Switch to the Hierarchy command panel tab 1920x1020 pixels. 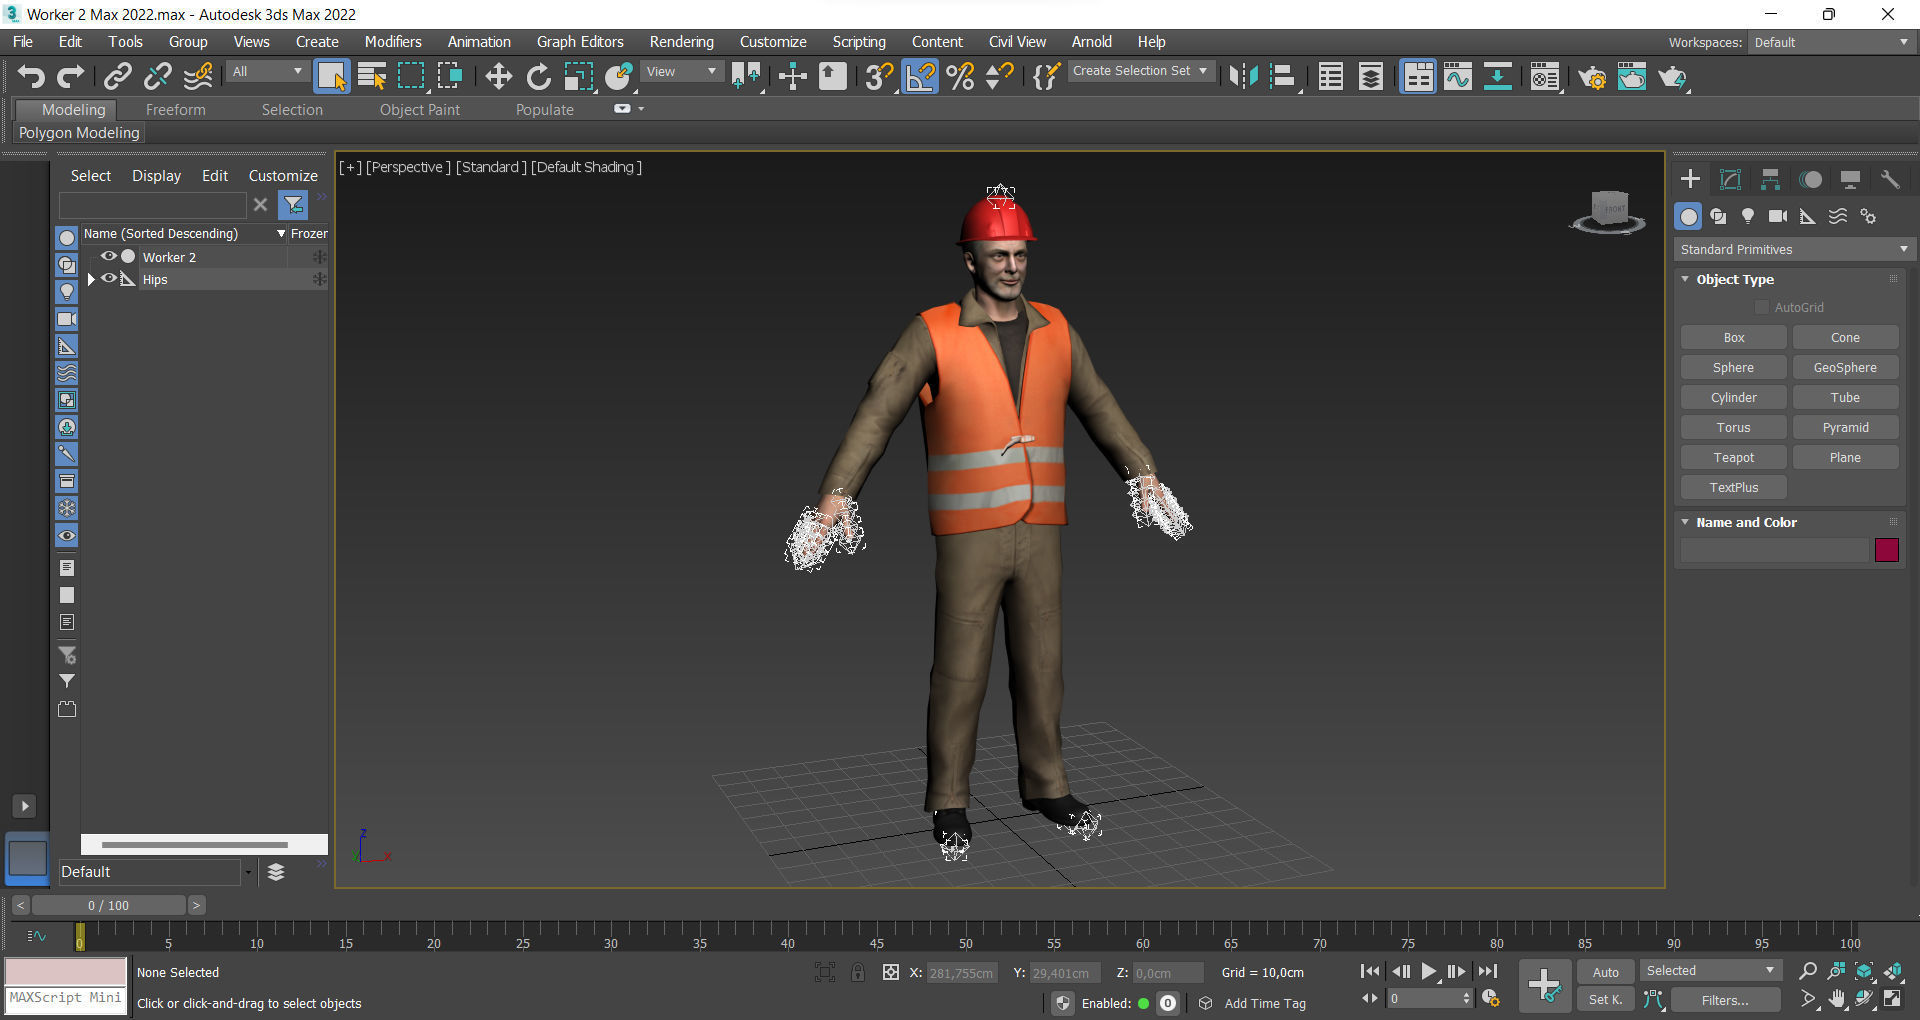point(1770,179)
